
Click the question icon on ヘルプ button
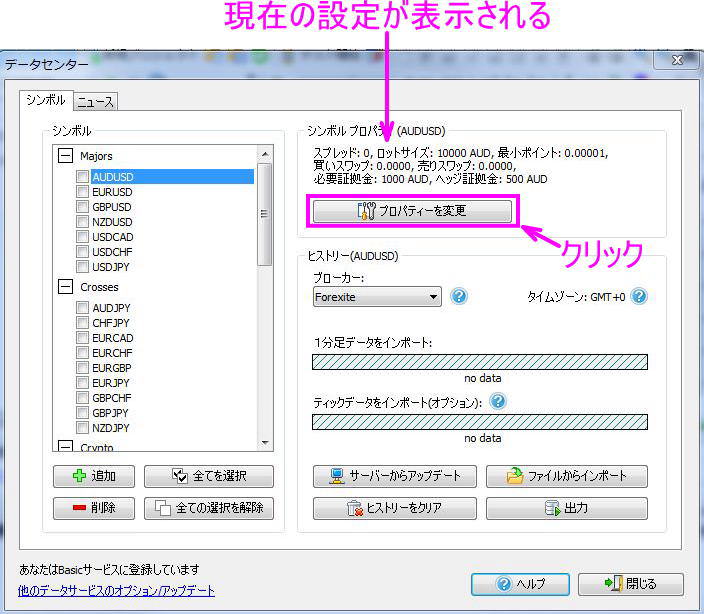[x=504, y=584]
